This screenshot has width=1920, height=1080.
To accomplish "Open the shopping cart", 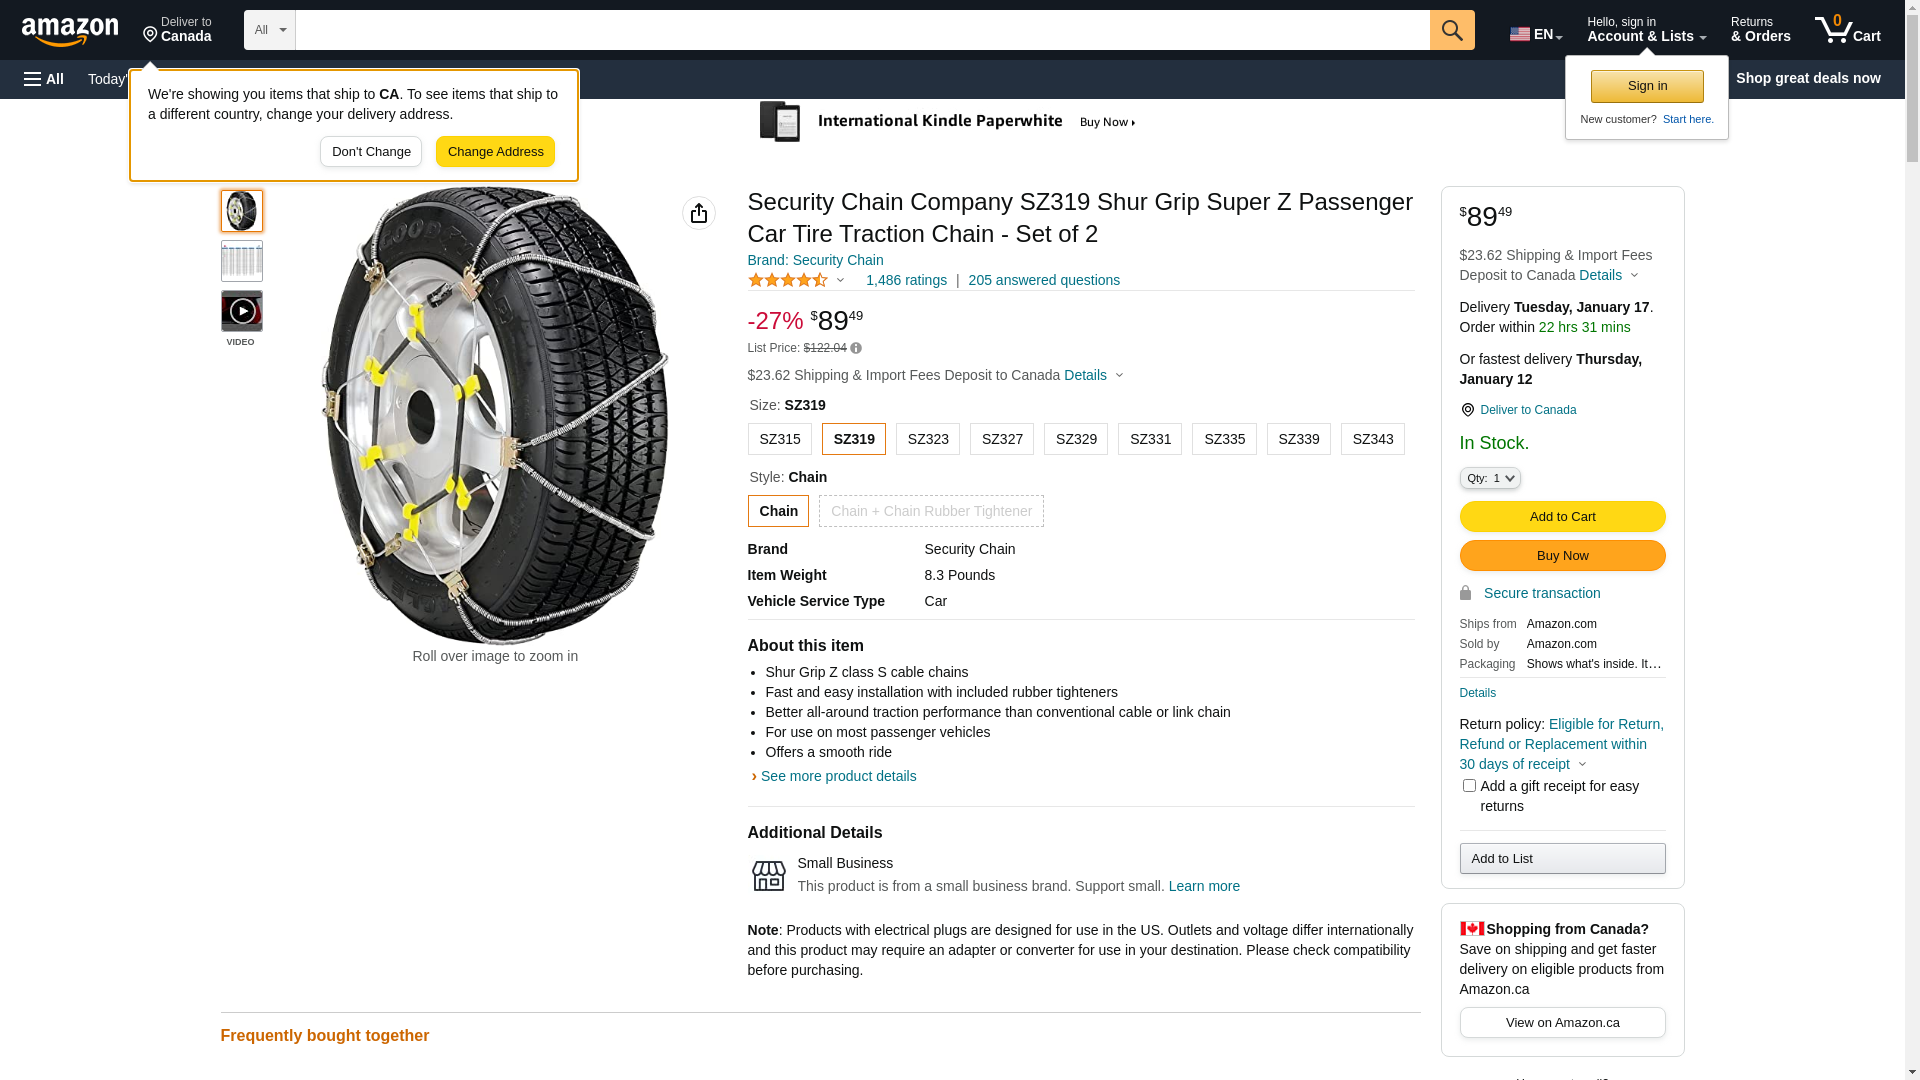I will [x=1847, y=30].
